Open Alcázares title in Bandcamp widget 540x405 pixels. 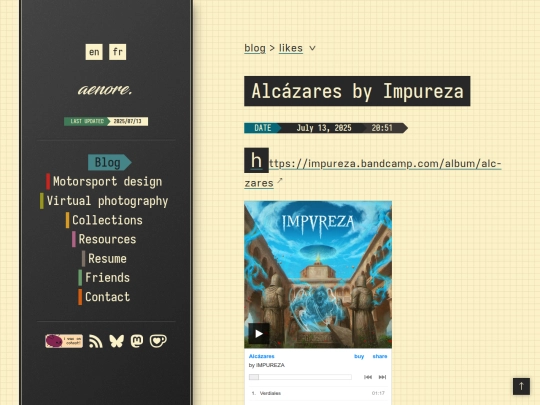pyautogui.click(x=262, y=356)
